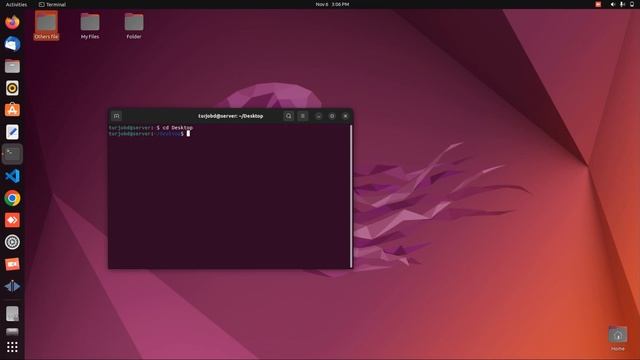
Task: Select the 'My Files' desktop folder
Action: click(90, 25)
